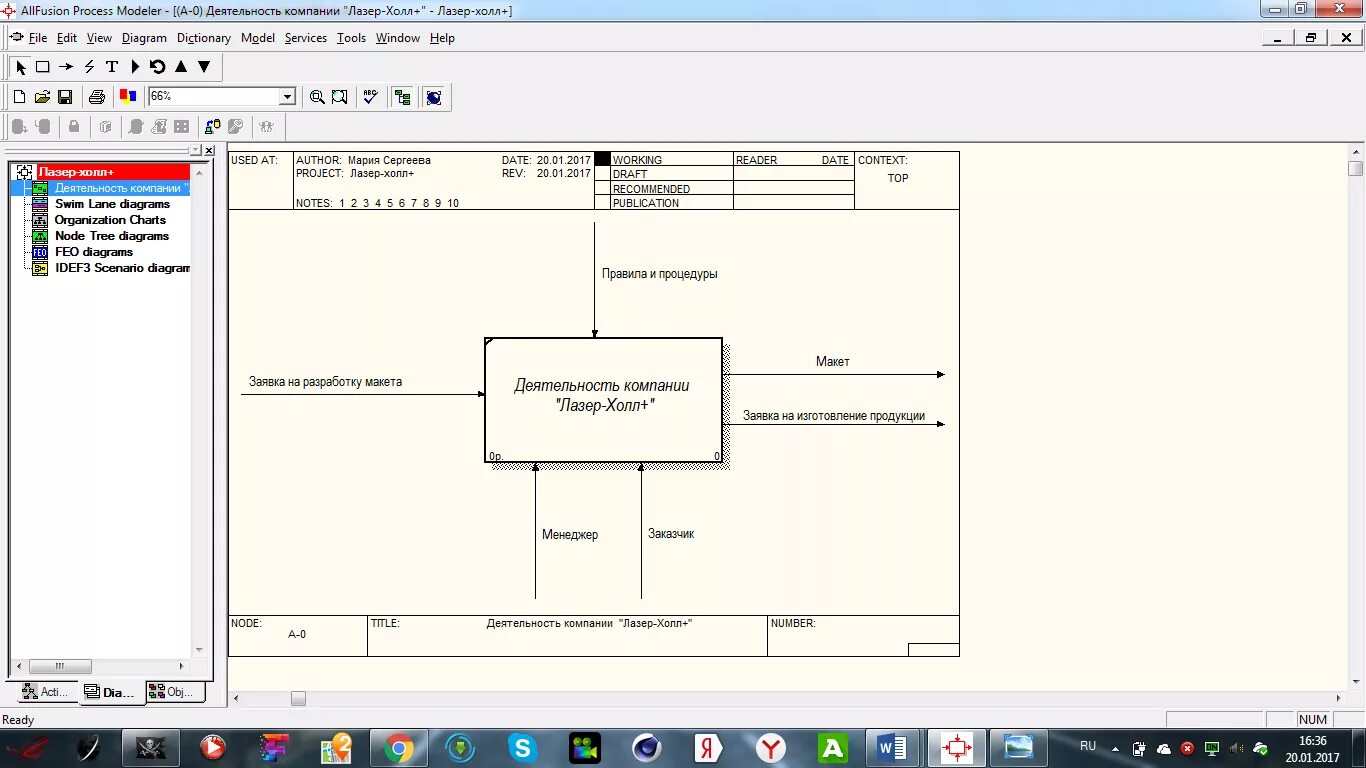Run the ABC spell check
Viewport: 1366px width, 768px height.
[371, 97]
